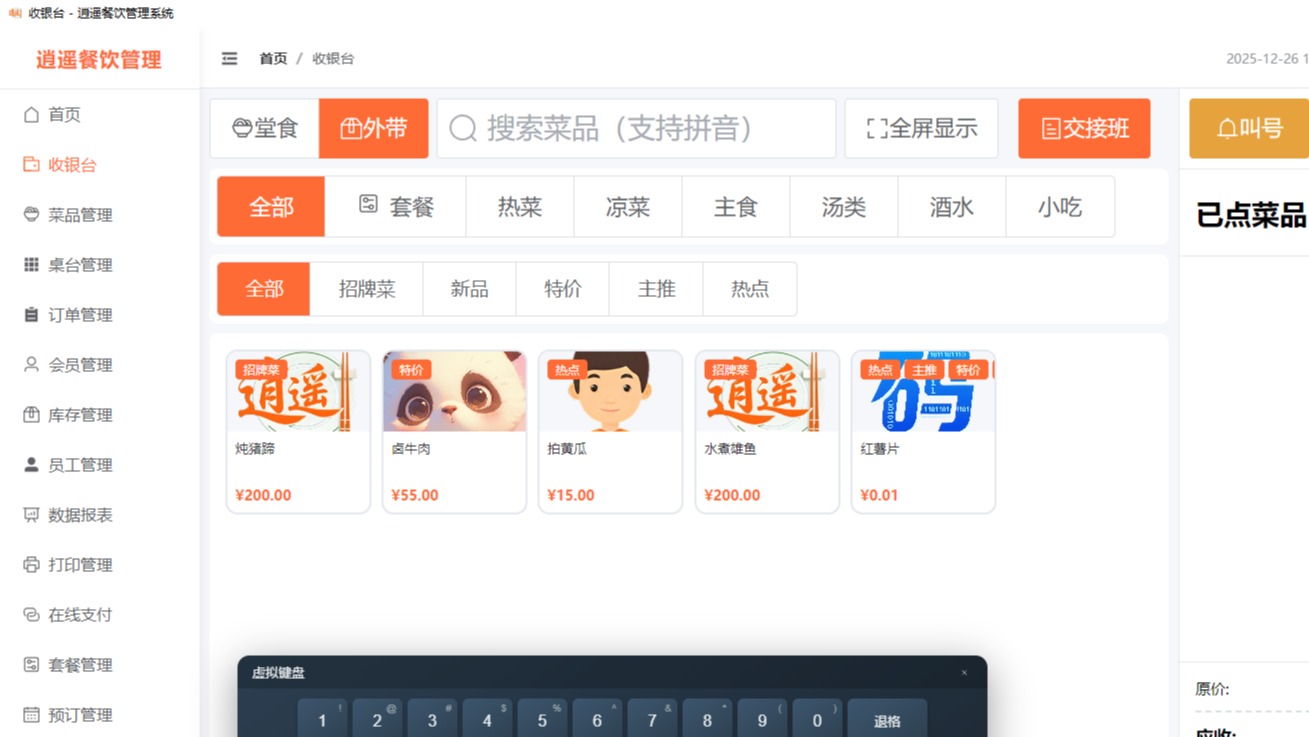
Task: Open 预订管理 menu item
Action: [x=100, y=714]
